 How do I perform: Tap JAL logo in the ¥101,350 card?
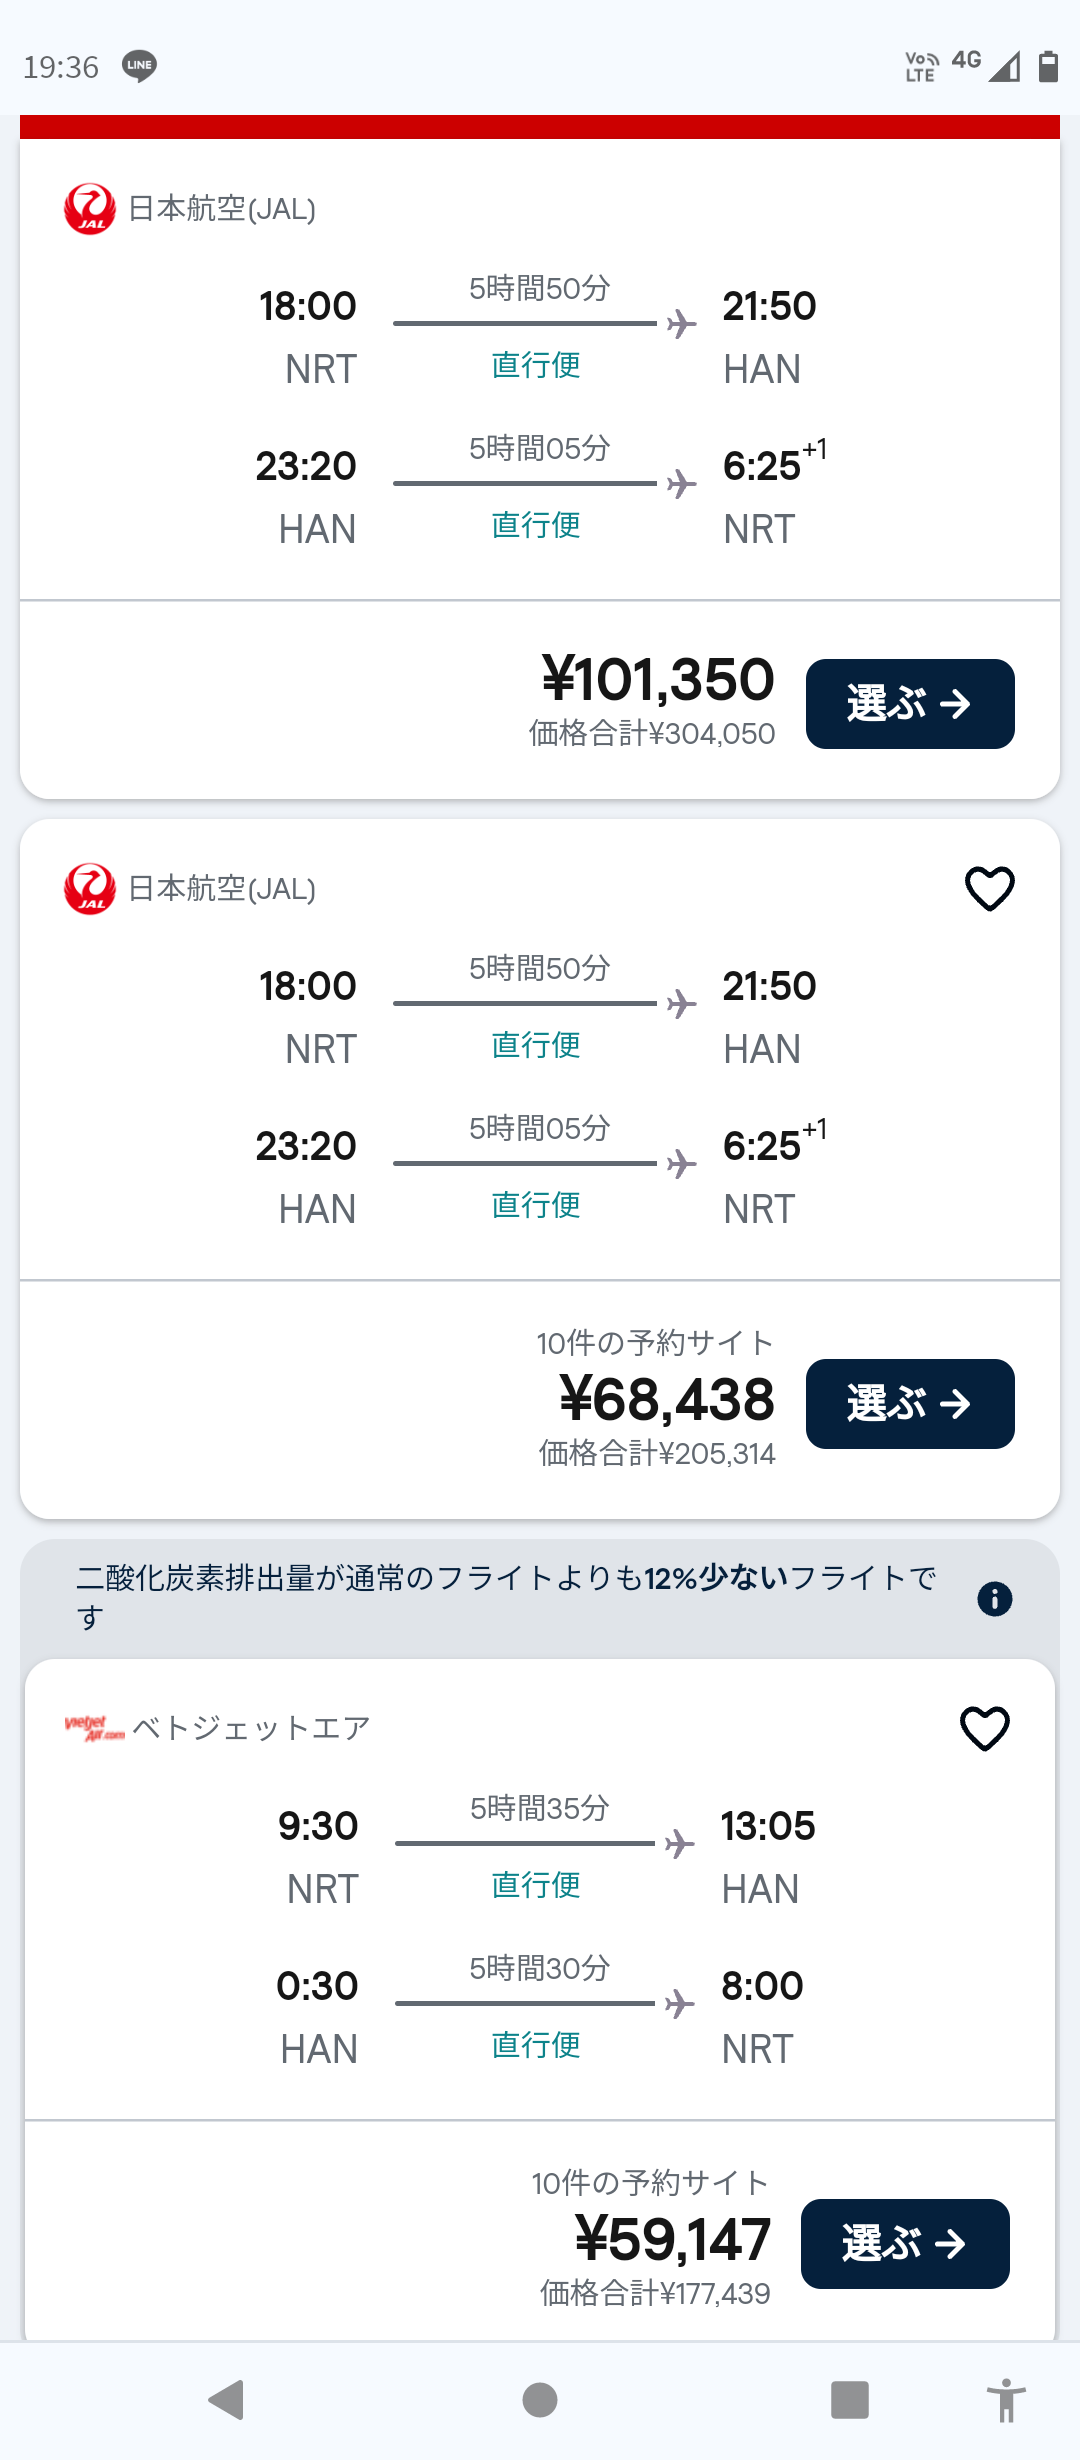pos(90,209)
